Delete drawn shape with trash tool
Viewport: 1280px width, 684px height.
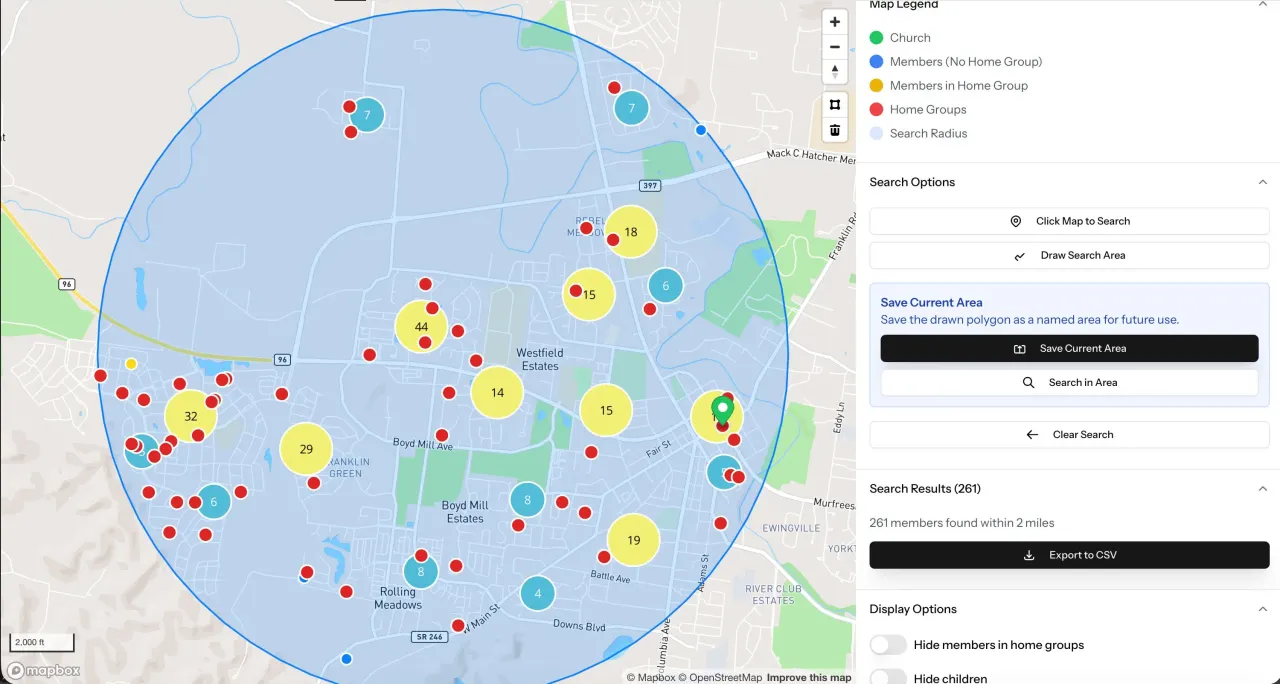point(835,130)
